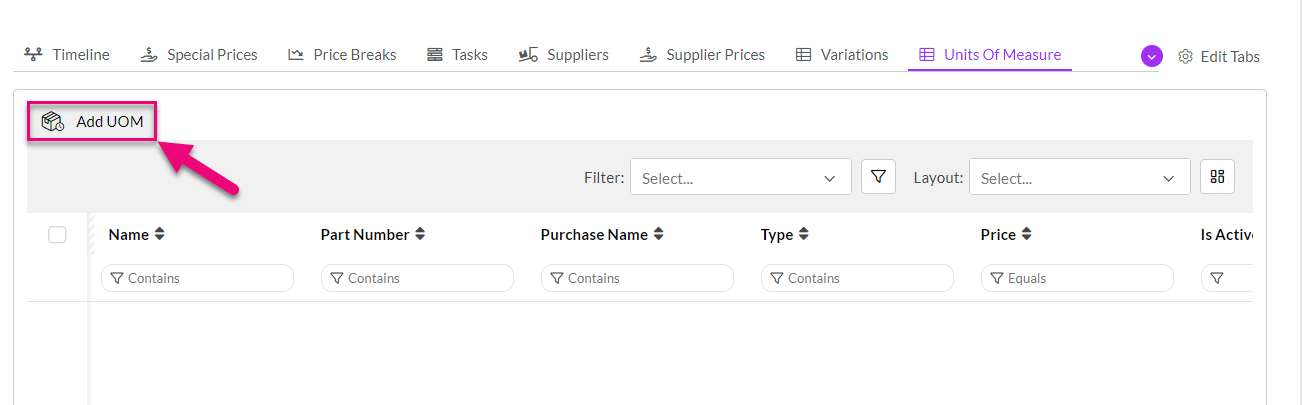Go to the Price Breaks tab
Viewport: 1302px width, 405px height.
[342, 55]
